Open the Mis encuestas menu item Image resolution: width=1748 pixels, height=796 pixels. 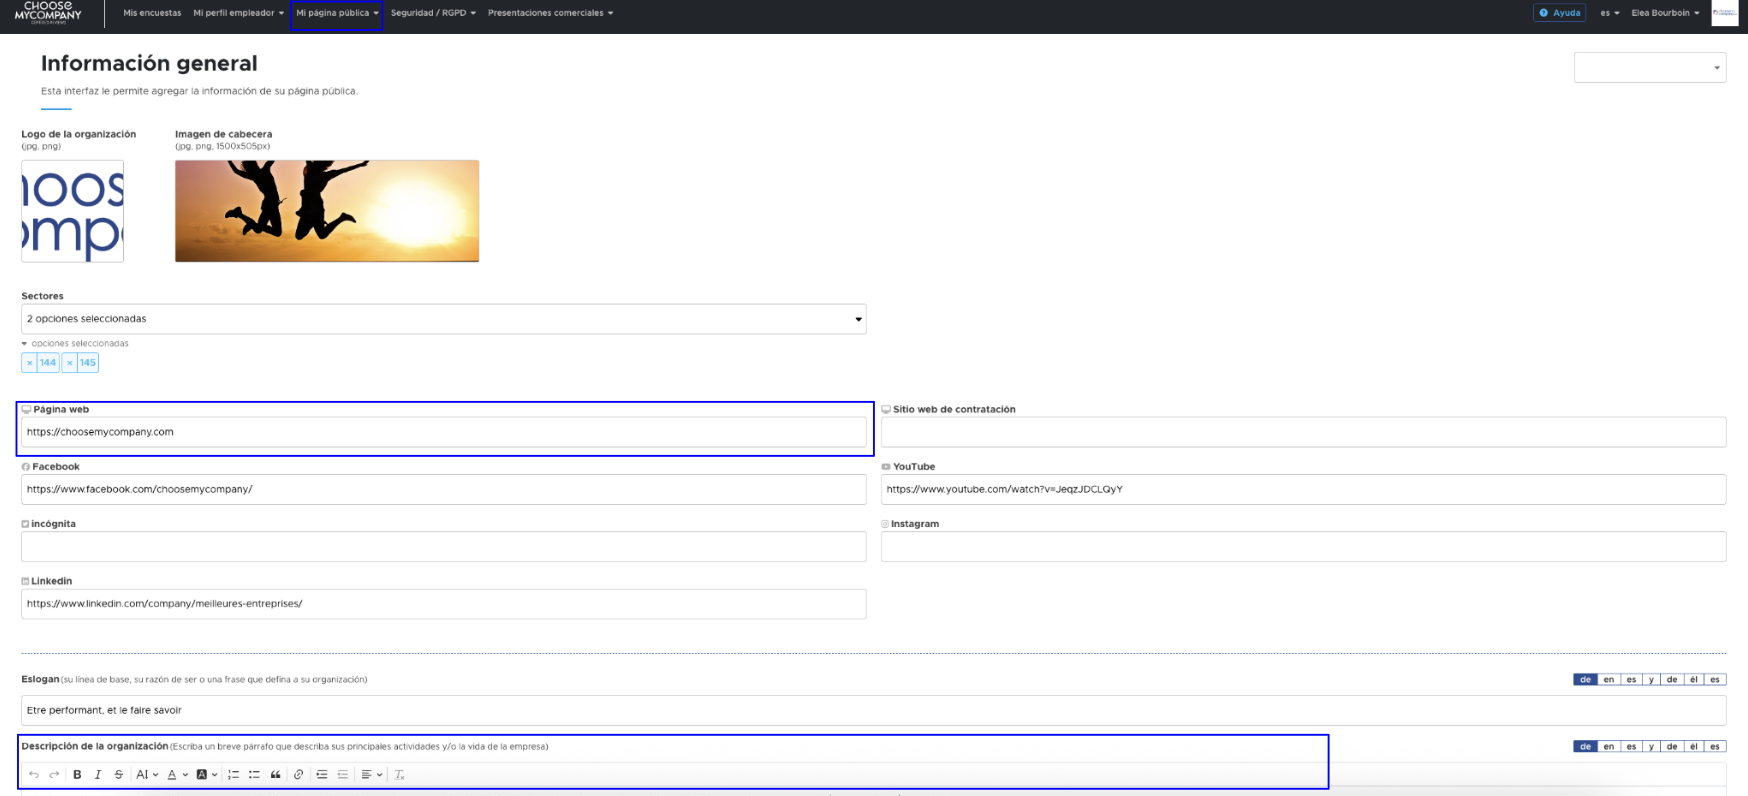(152, 13)
